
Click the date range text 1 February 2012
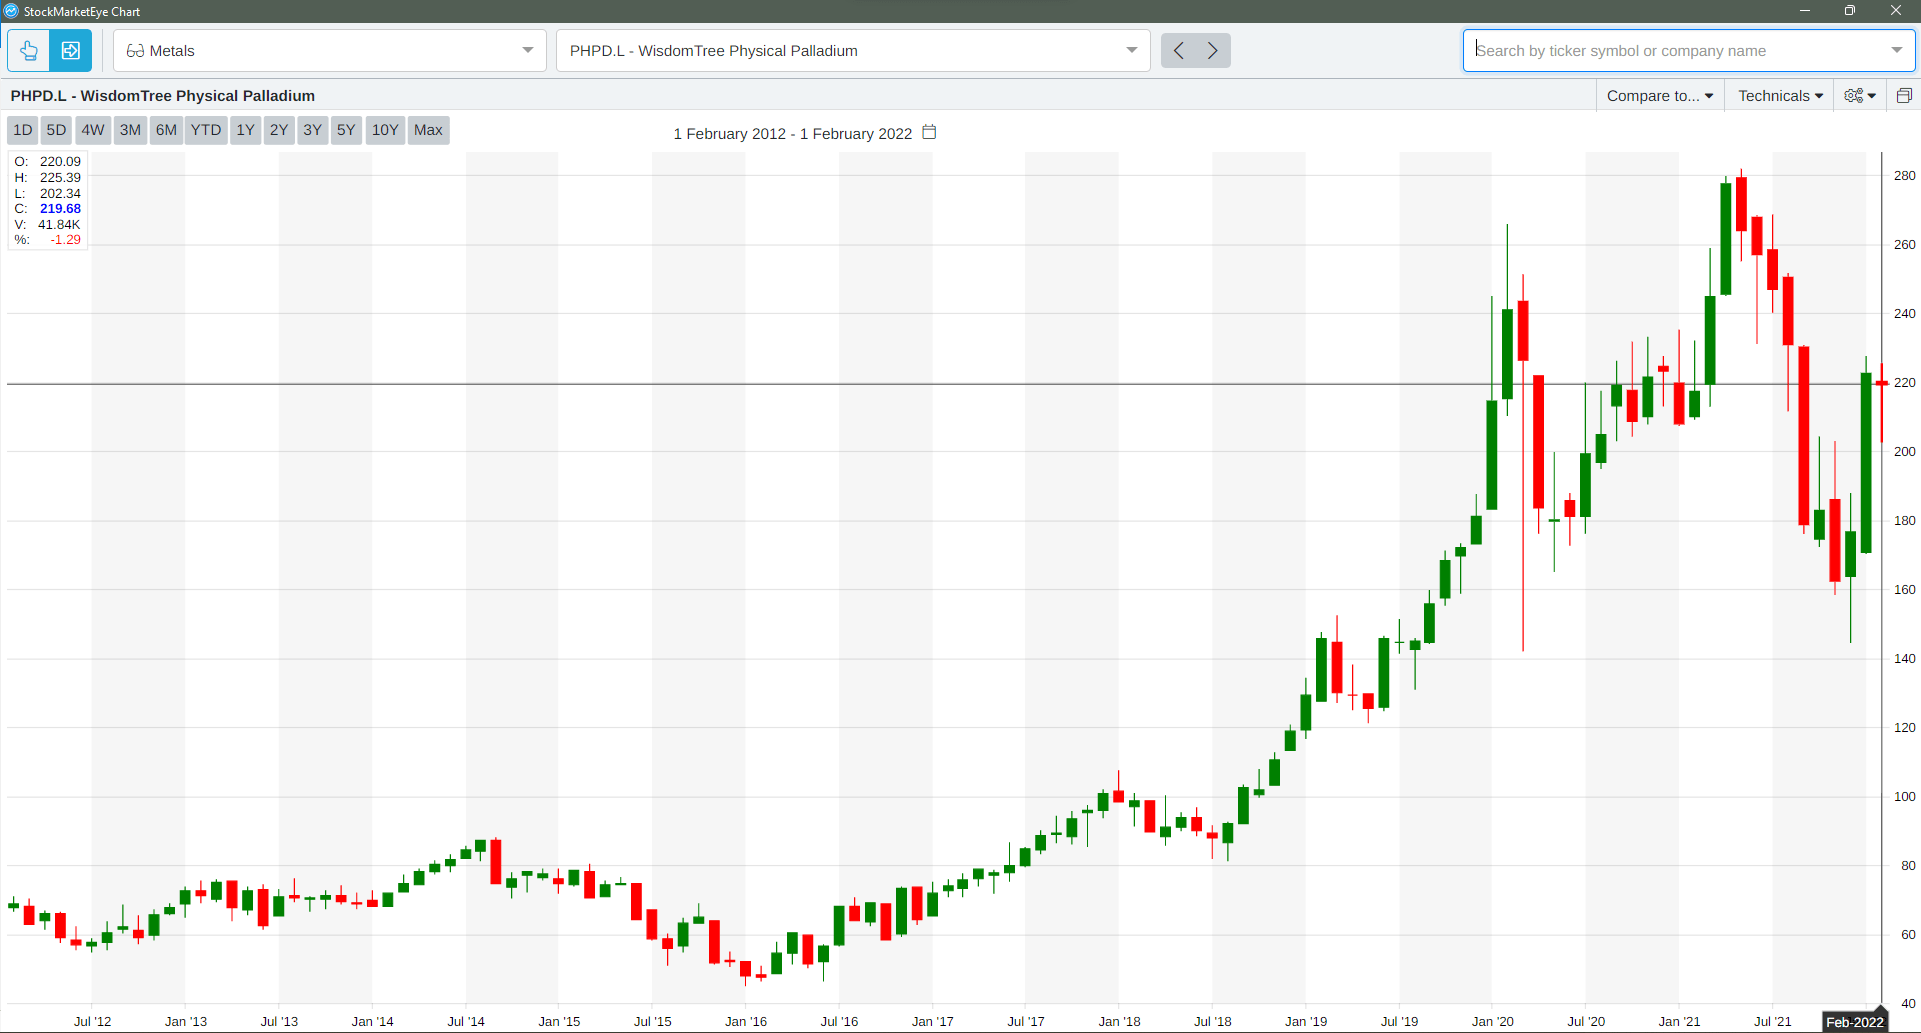730,134
